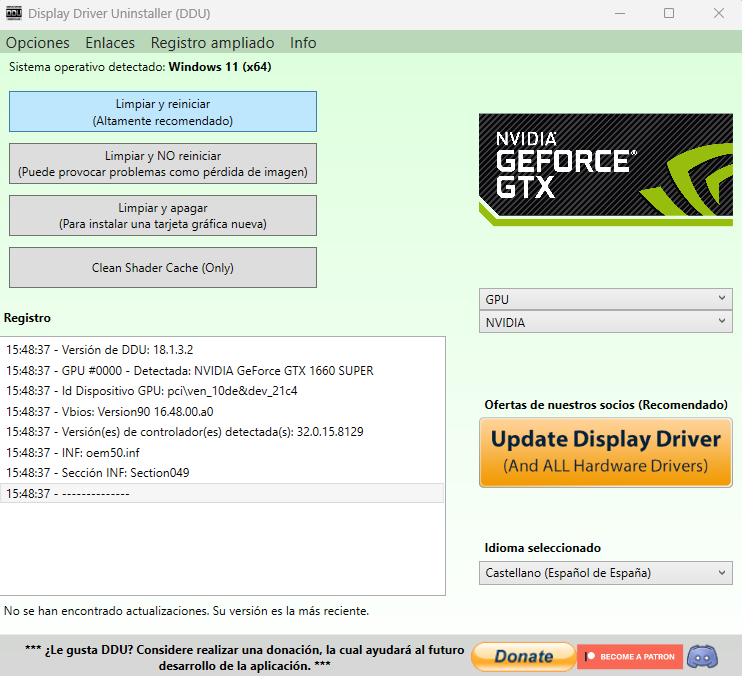Screen dimensions: 742x676
Task: Click Clean Shader Cache (Only) button
Action: click(x=163, y=268)
